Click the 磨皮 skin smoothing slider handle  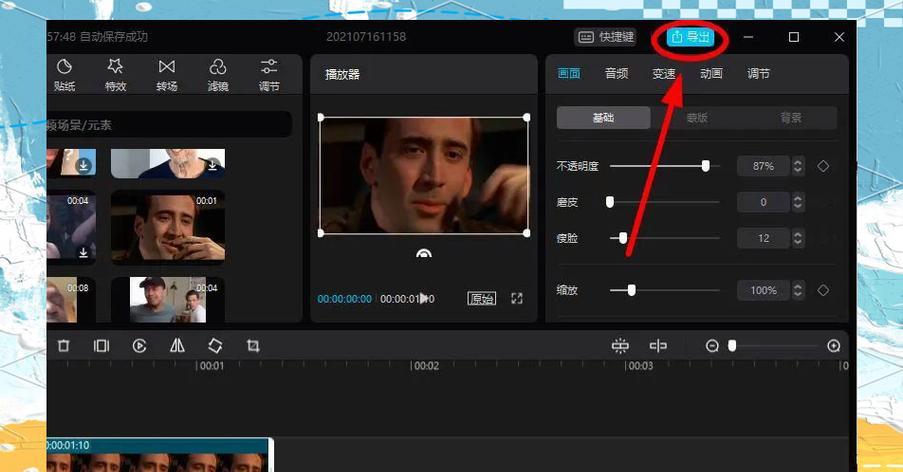click(610, 202)
